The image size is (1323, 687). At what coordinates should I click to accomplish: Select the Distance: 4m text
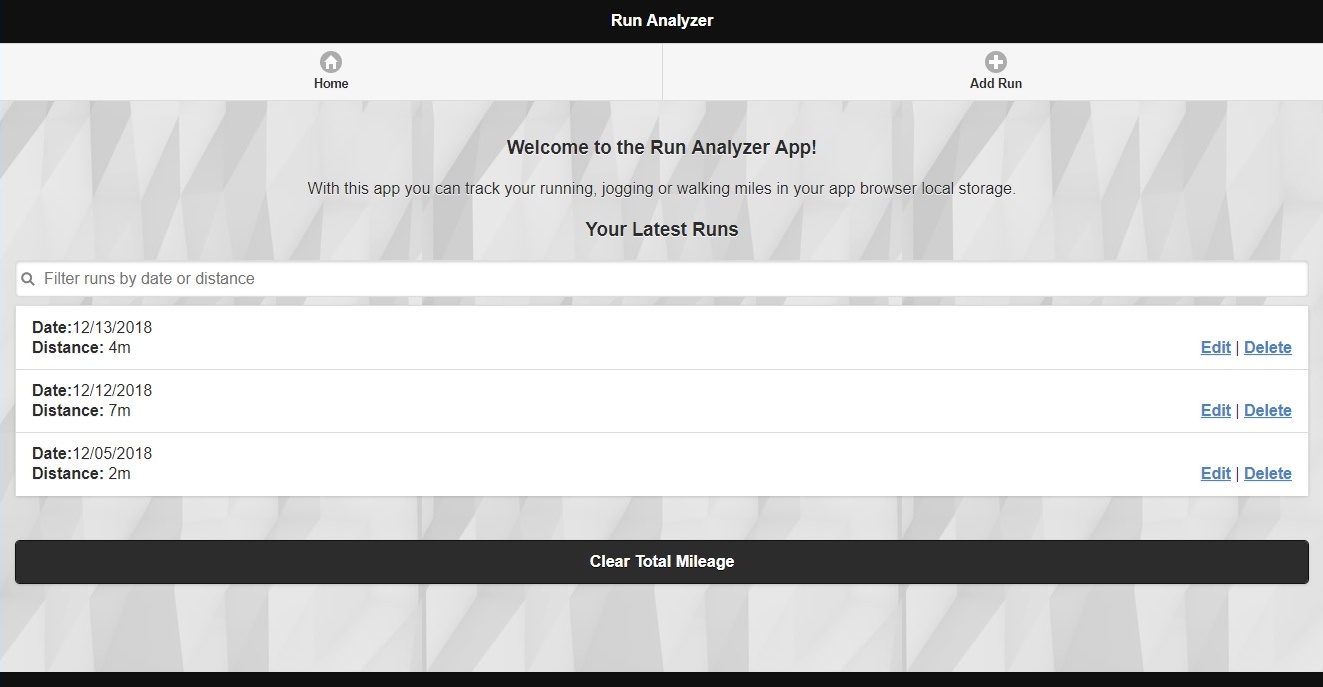81,348
